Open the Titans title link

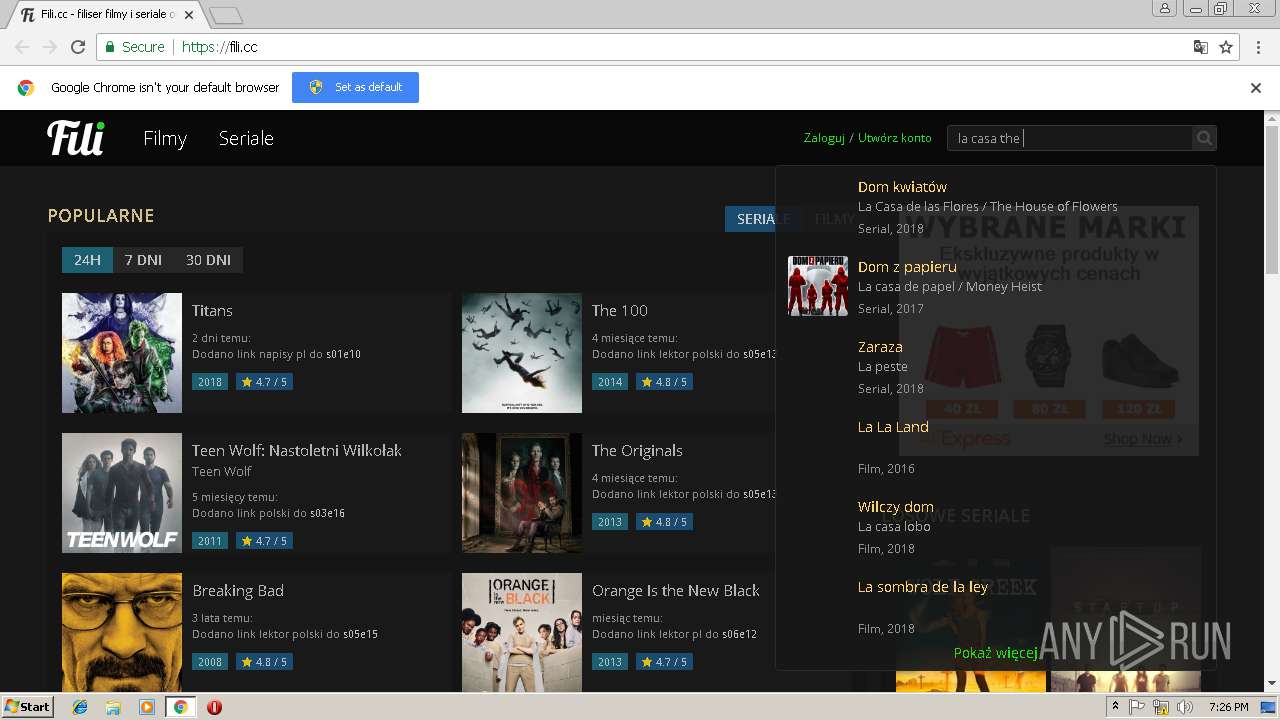click(212, 311)
